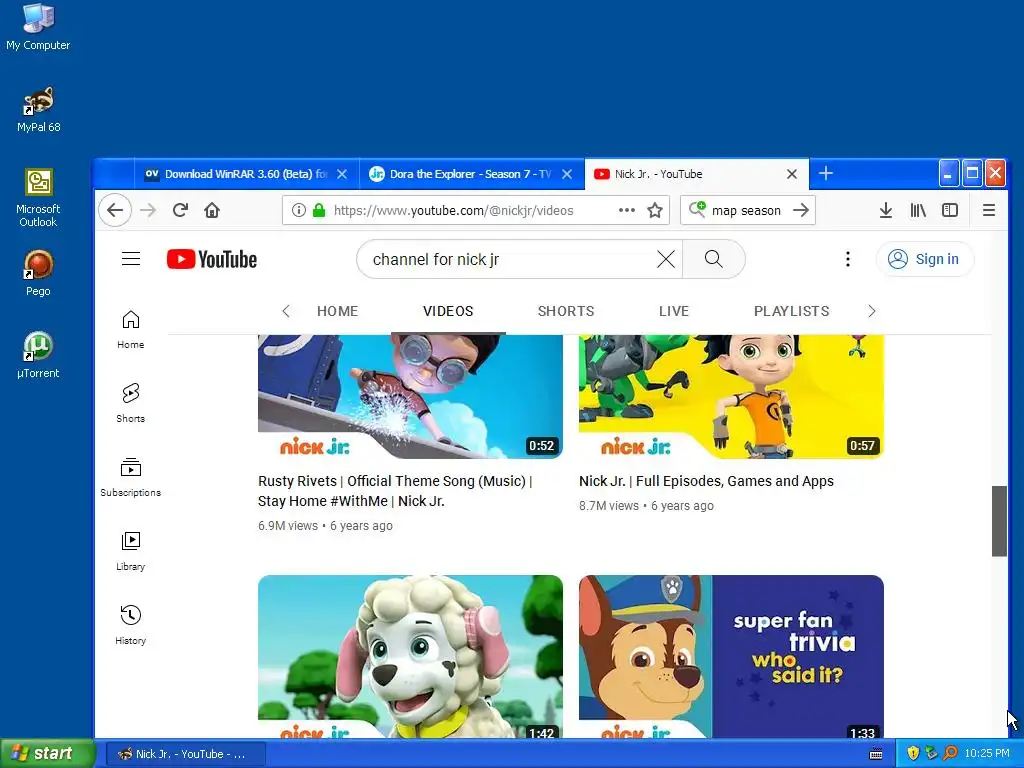Screen dimensions: 1024x768
Task: Open browser library icon
Action: click(918, 210)
